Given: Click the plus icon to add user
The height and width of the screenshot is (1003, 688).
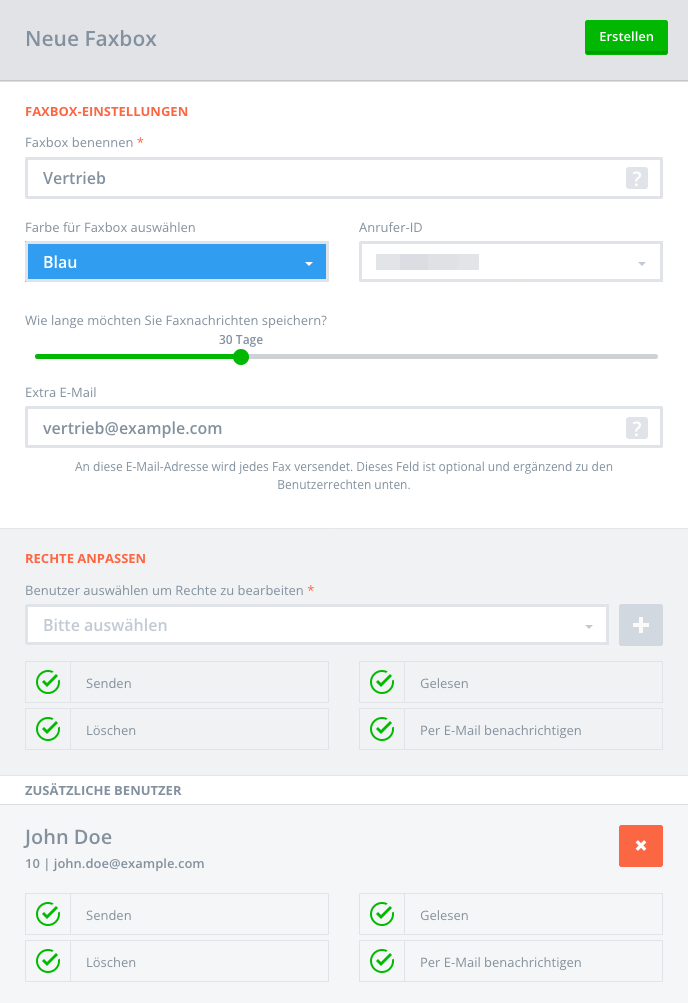Looking at the screenshot, I should coord(641,625).
